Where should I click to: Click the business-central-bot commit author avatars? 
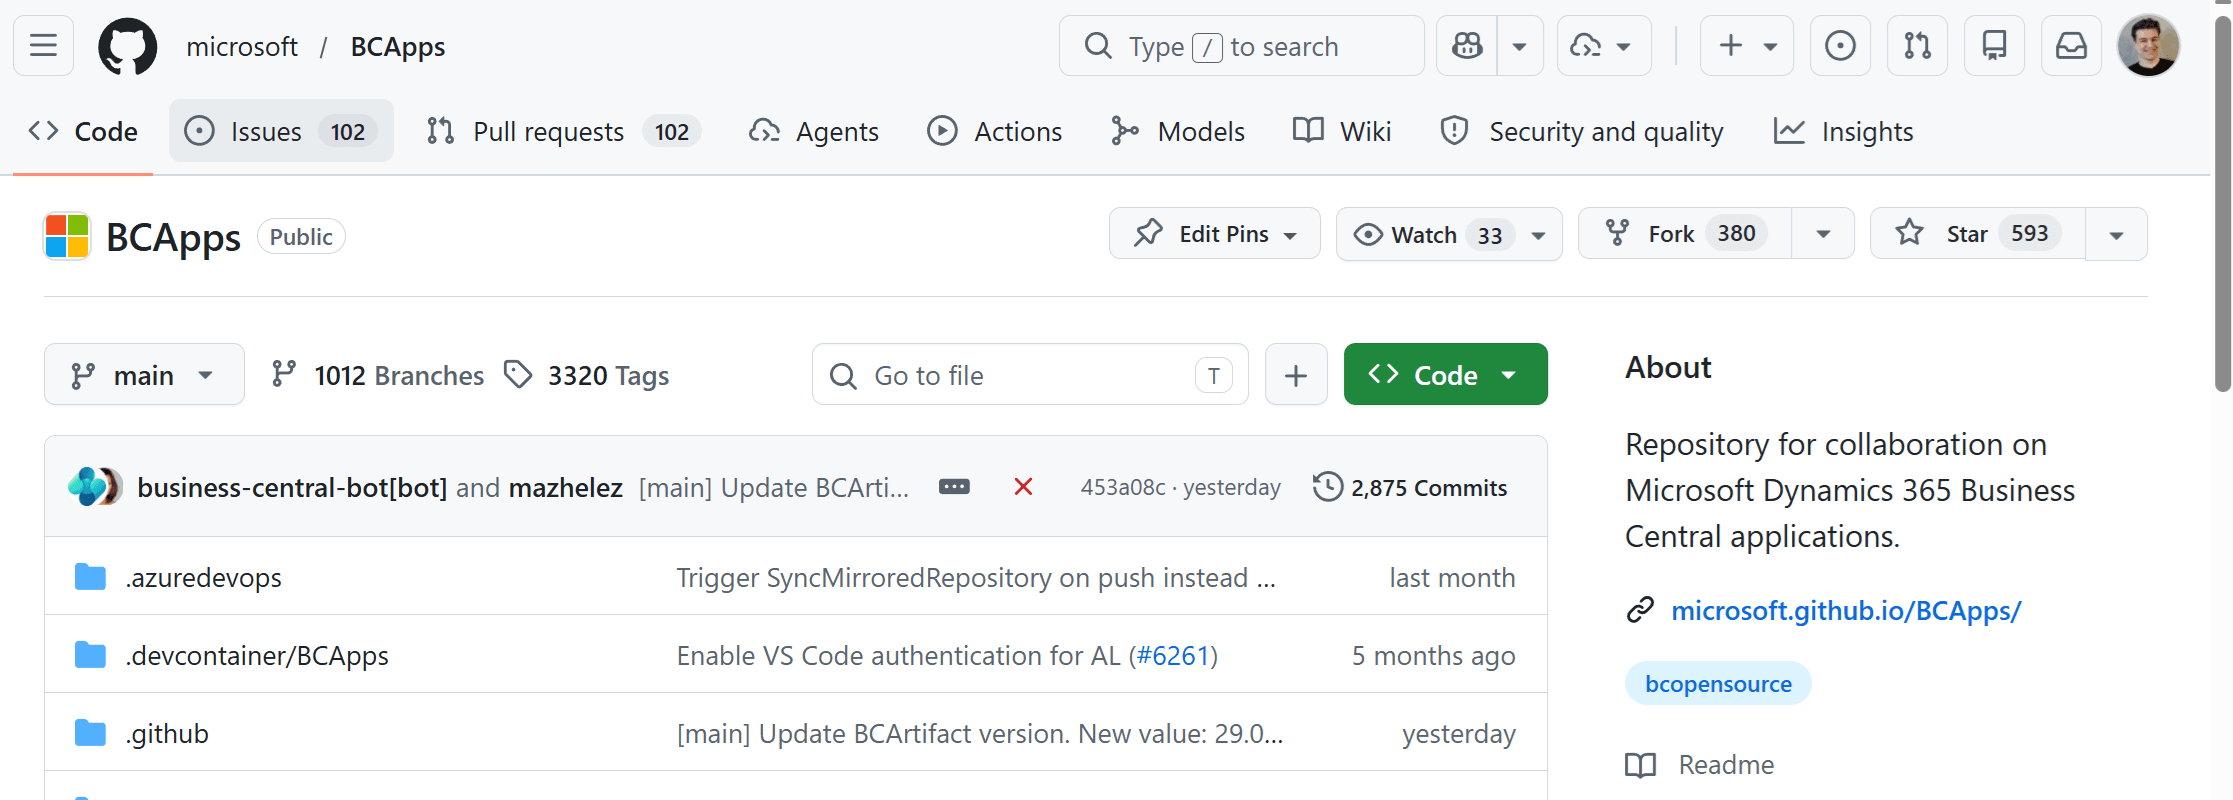(x=95, y=487)
